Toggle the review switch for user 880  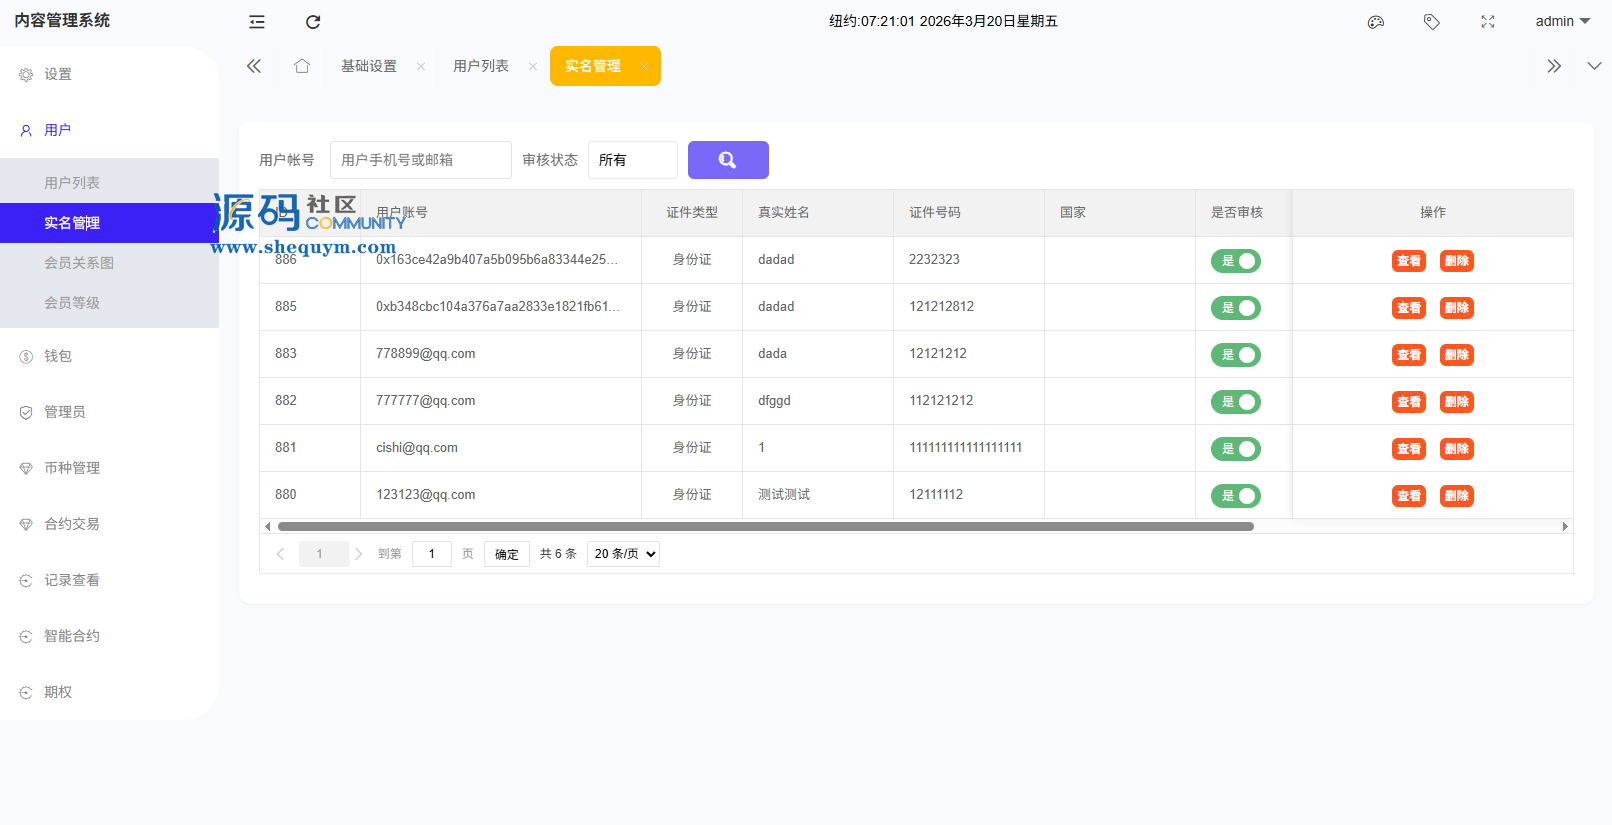1236,496
